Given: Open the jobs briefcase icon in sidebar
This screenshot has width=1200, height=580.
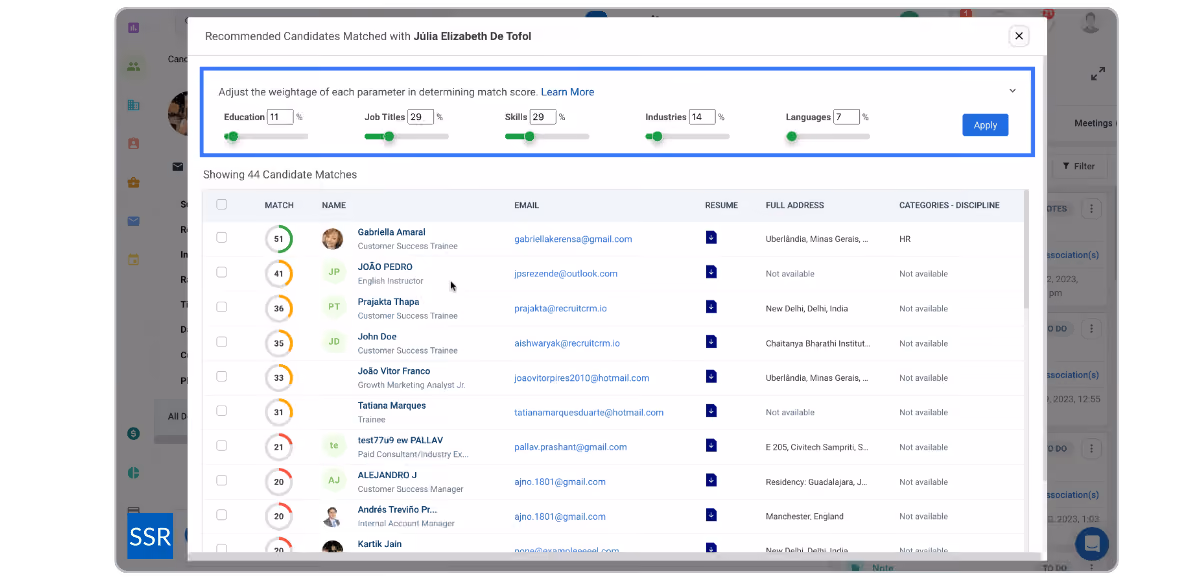Looking at the screenshot, I should coord(133,182).
